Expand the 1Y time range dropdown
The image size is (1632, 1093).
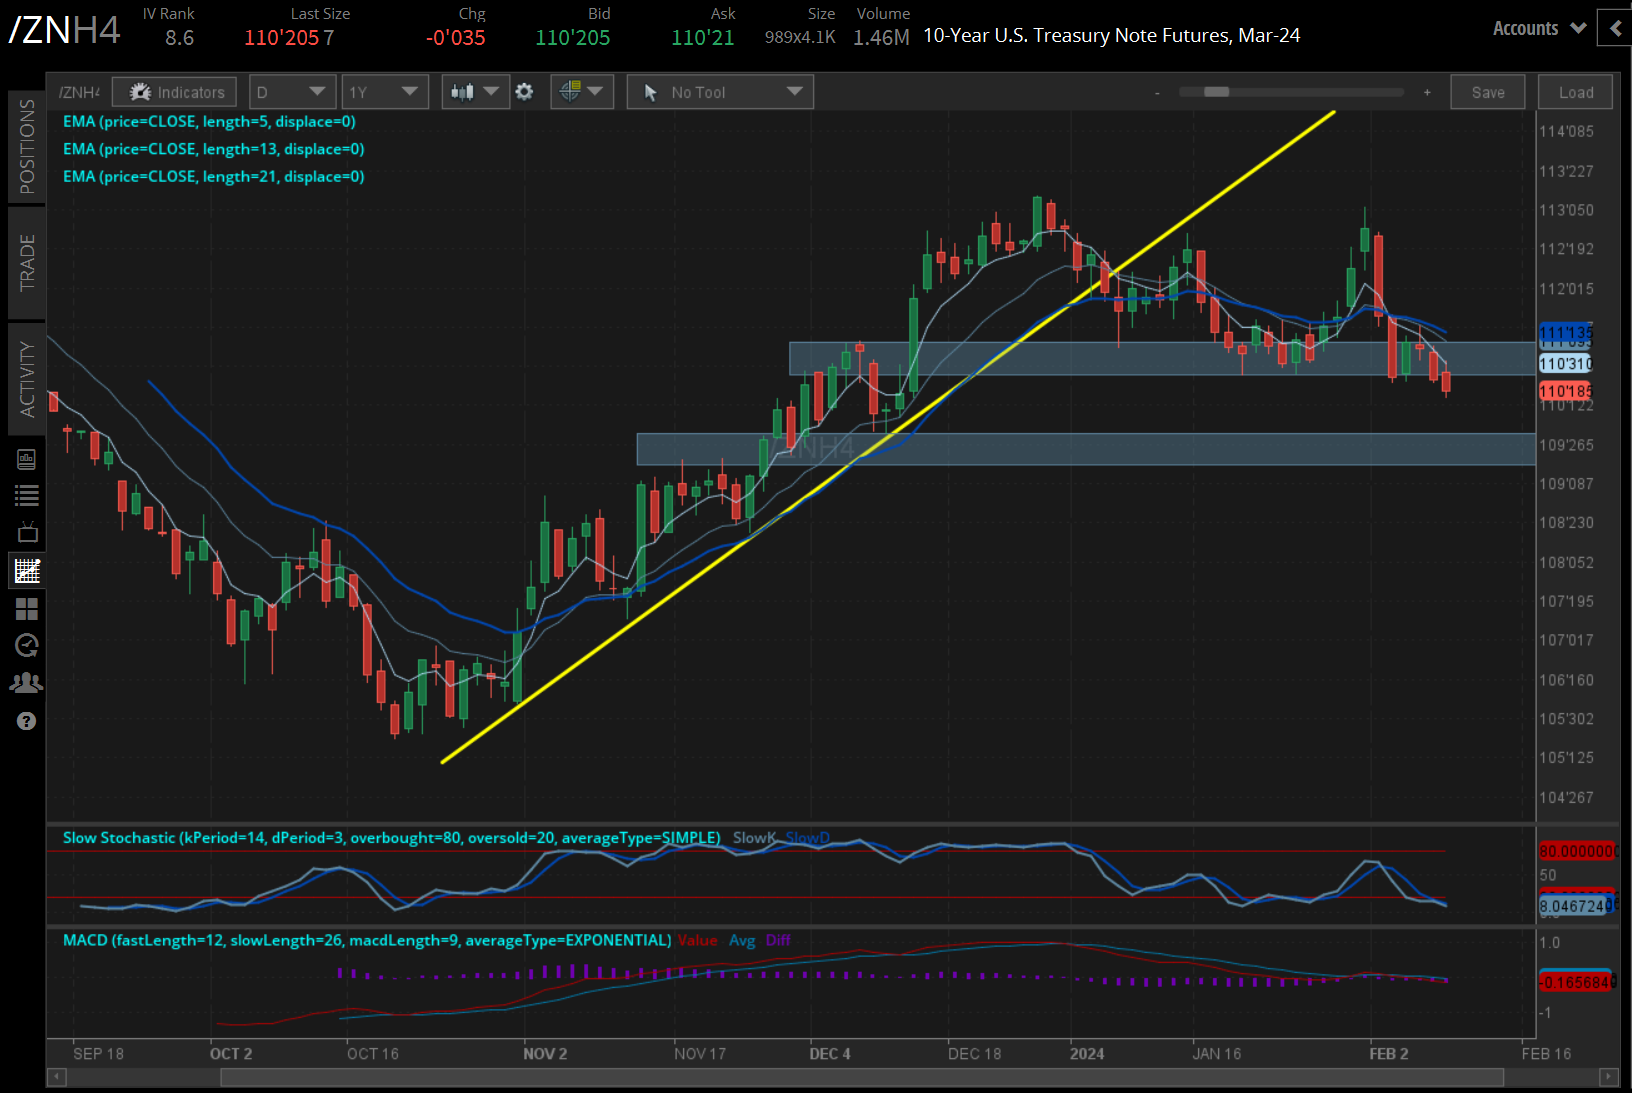(x=384, y=91)
